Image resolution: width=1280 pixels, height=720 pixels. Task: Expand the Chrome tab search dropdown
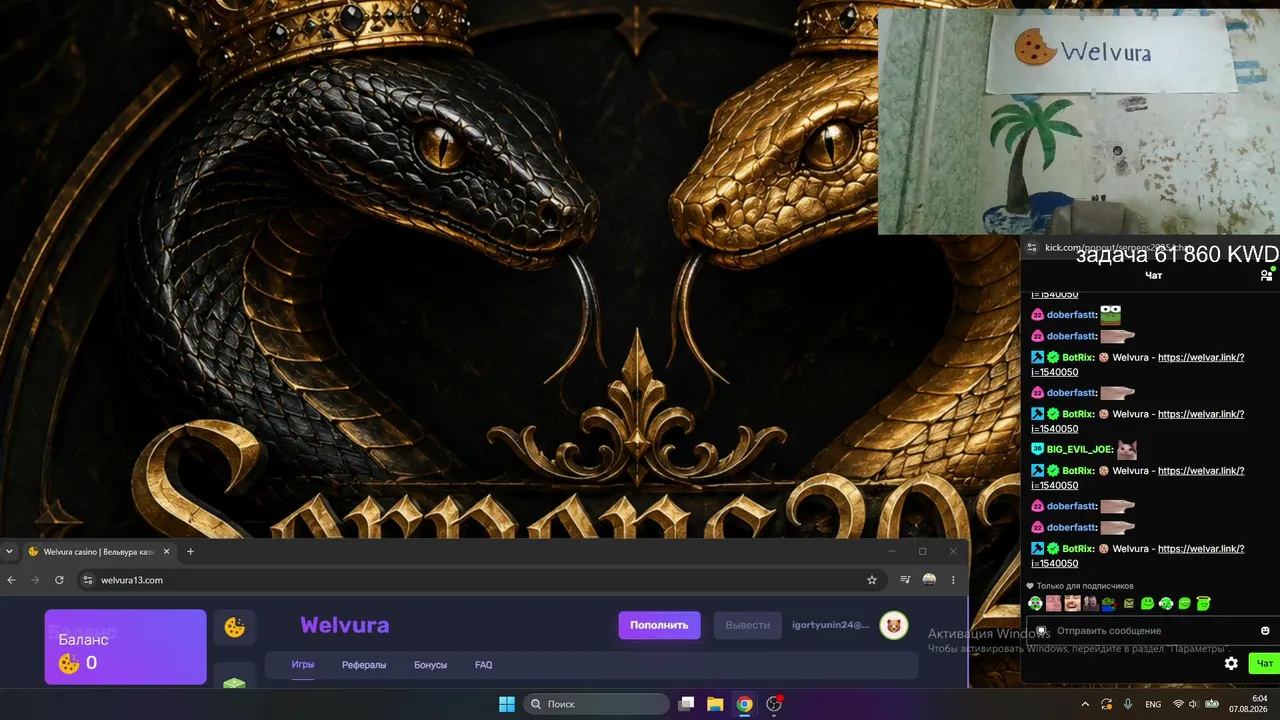[9, 551]
